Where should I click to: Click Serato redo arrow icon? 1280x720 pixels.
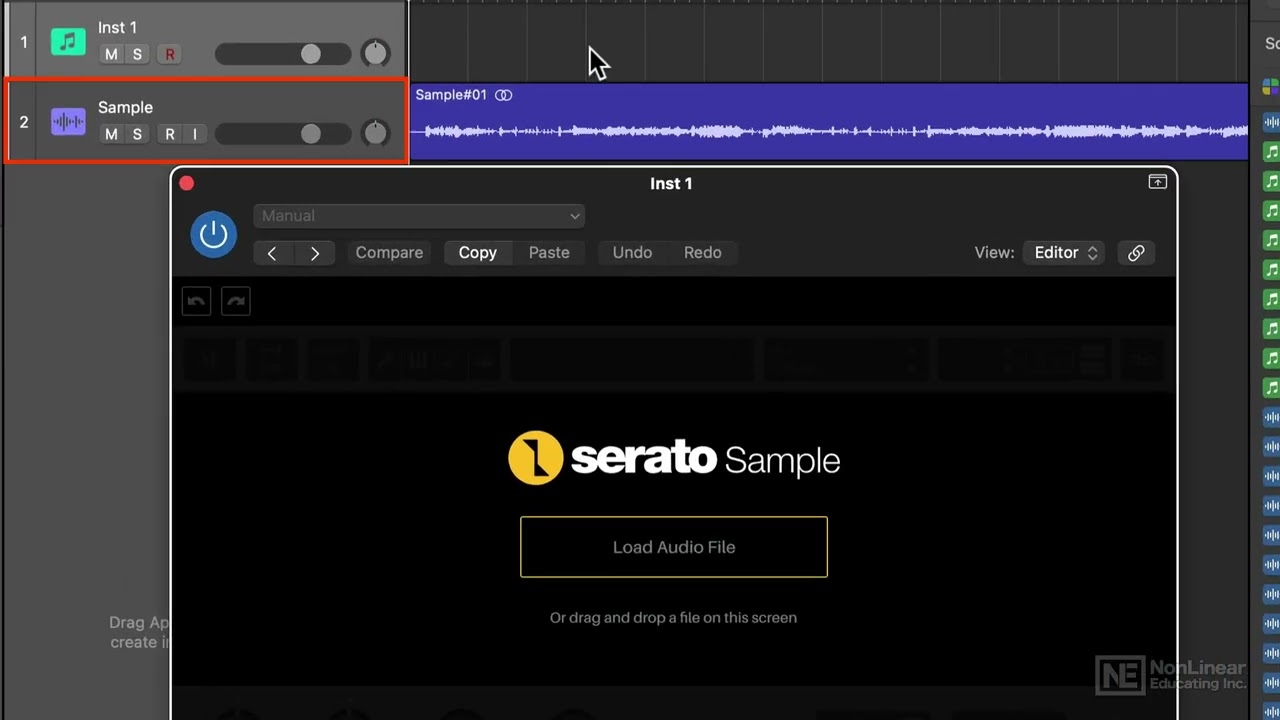[236, 301]
